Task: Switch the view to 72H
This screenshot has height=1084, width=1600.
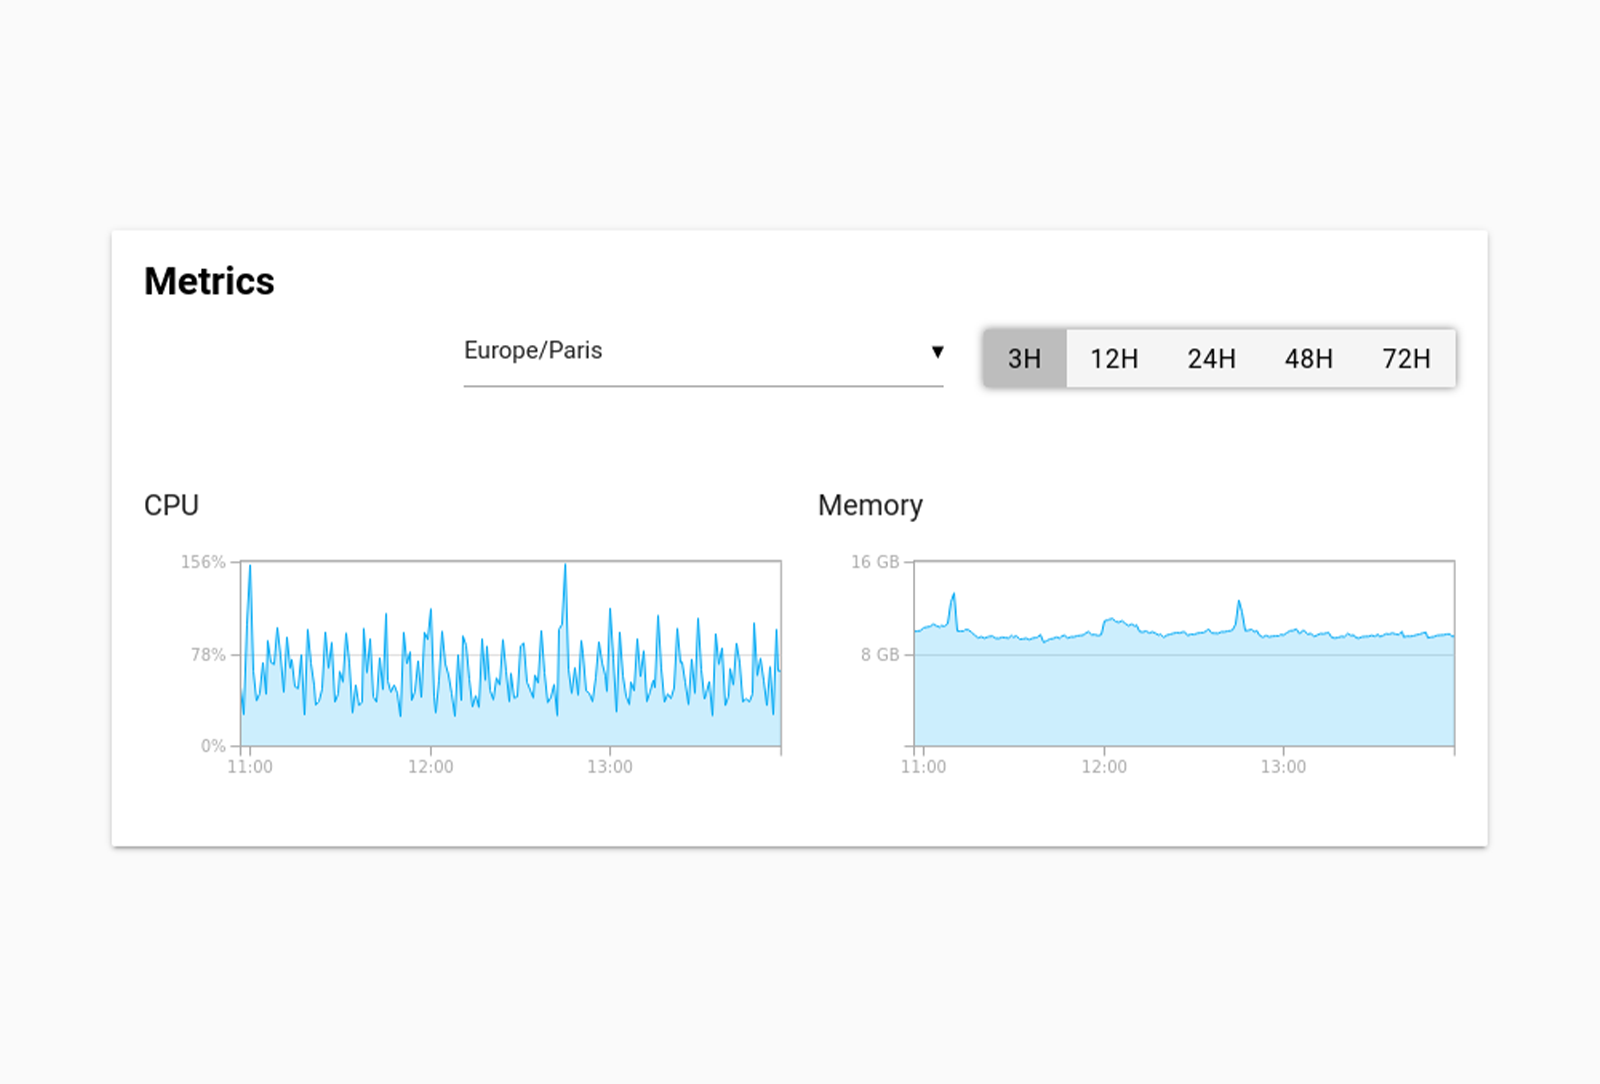Action: [x=1406, y=358]
